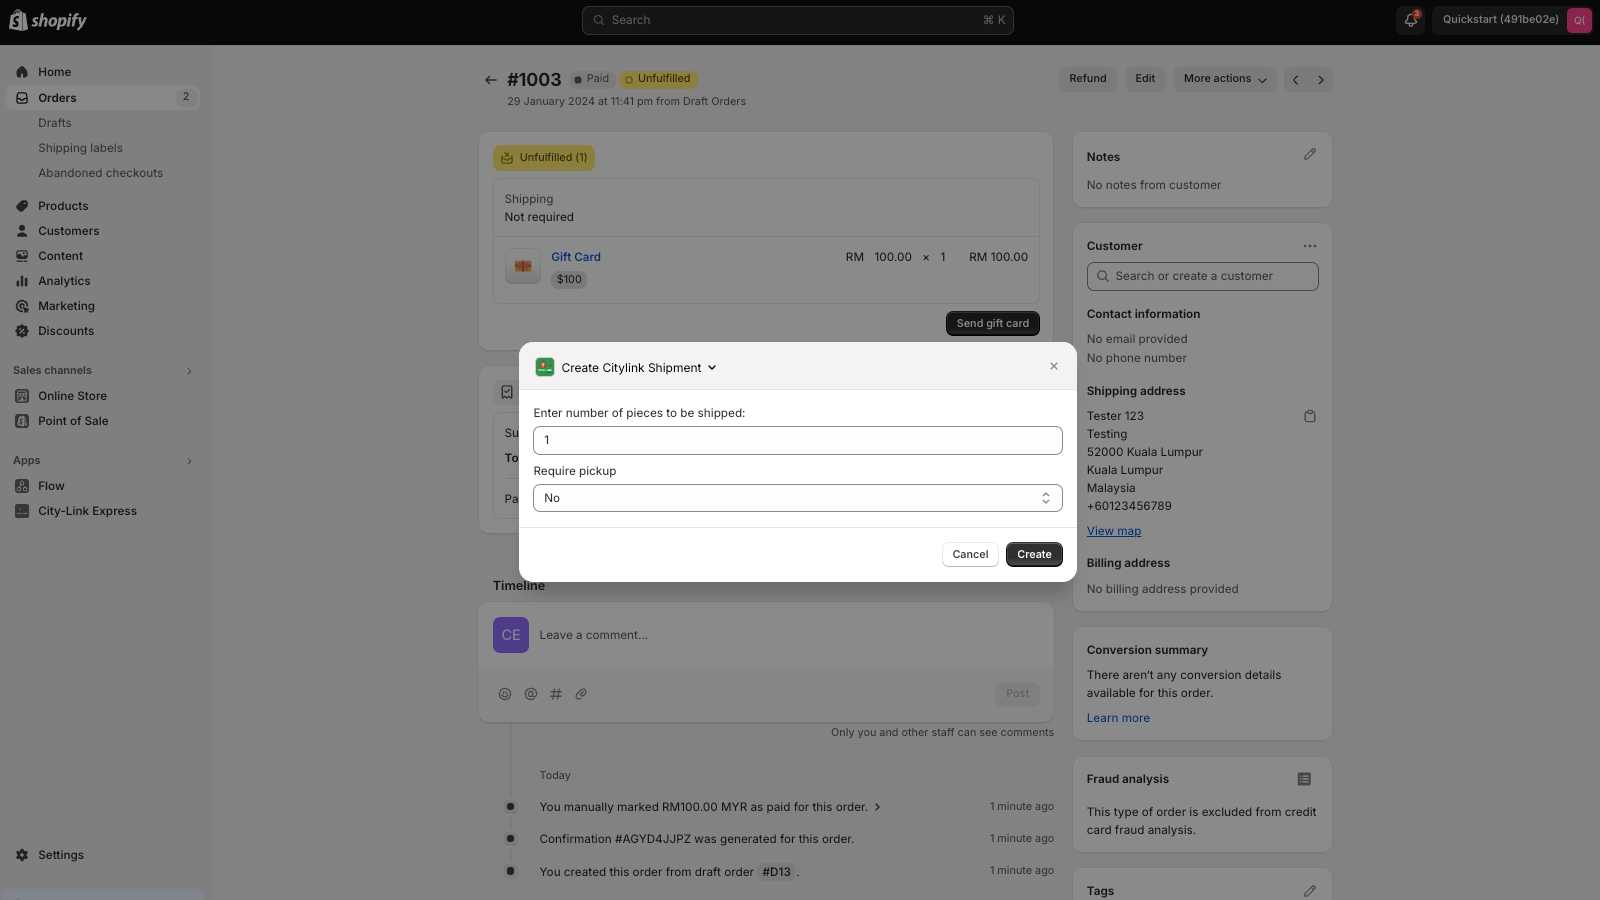The height and width of the screenshot is (900, 1600).
Task: Open Orders in the sidebar
Action: point(103,97)
